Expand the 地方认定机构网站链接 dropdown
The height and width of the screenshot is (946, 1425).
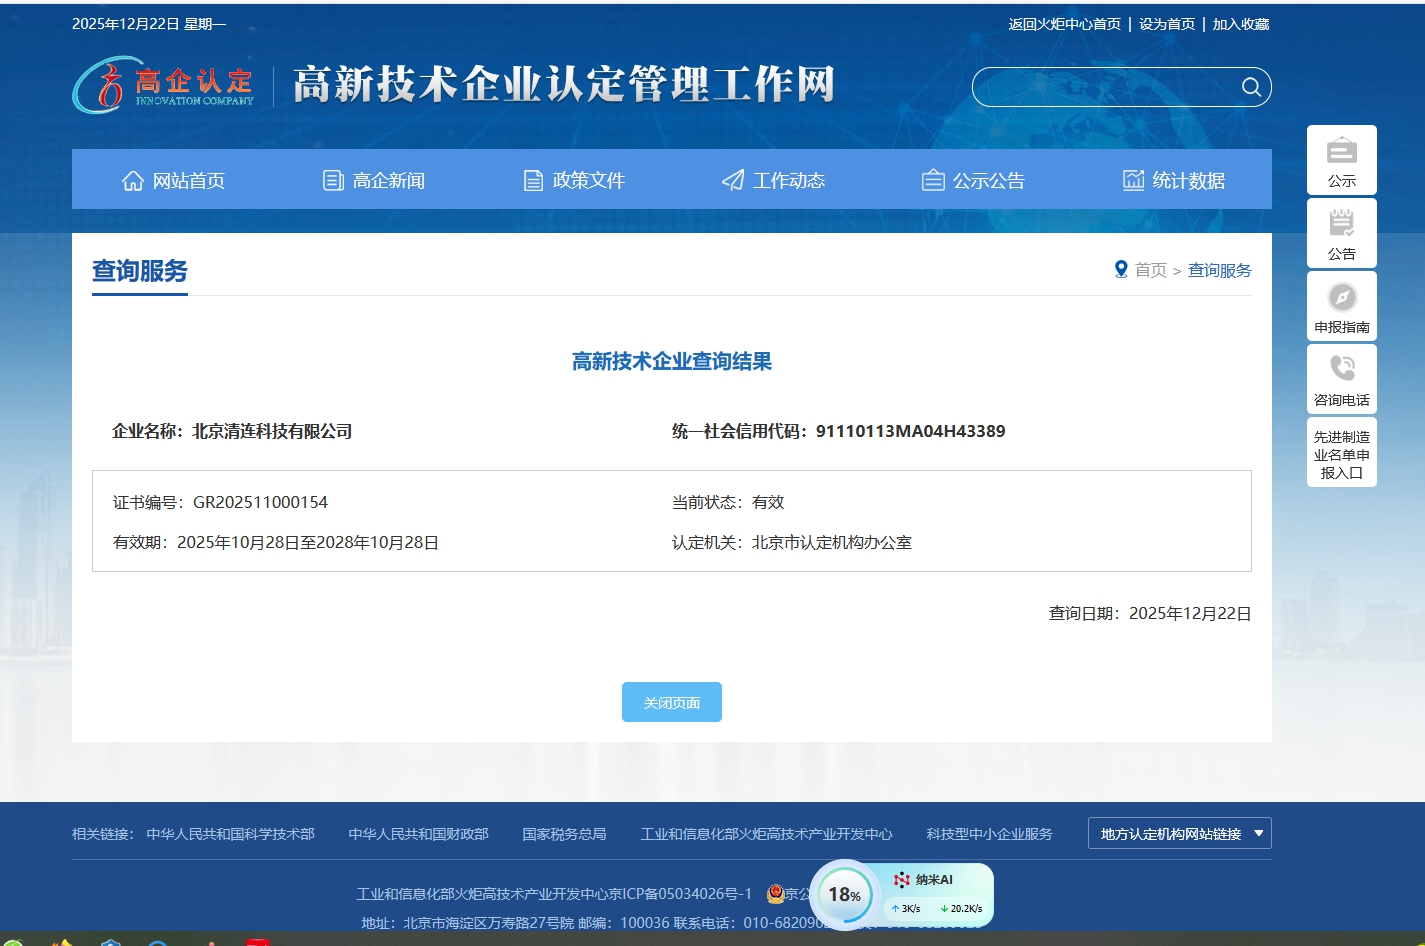(1179, 834)
